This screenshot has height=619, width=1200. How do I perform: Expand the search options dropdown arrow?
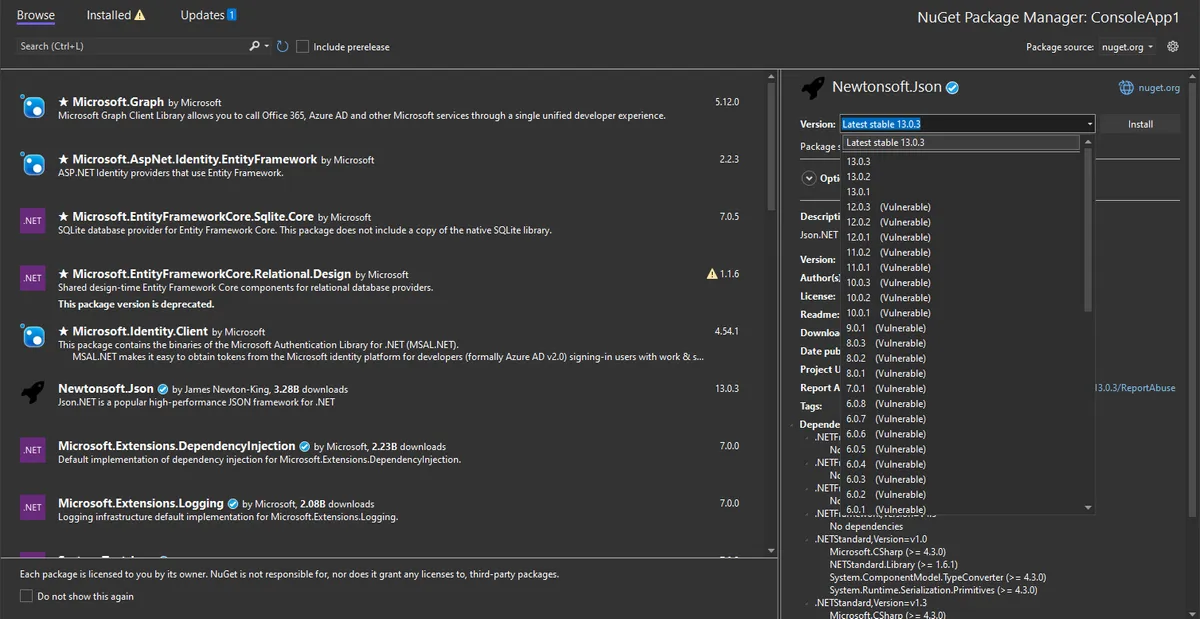click(x=267, y=46)
